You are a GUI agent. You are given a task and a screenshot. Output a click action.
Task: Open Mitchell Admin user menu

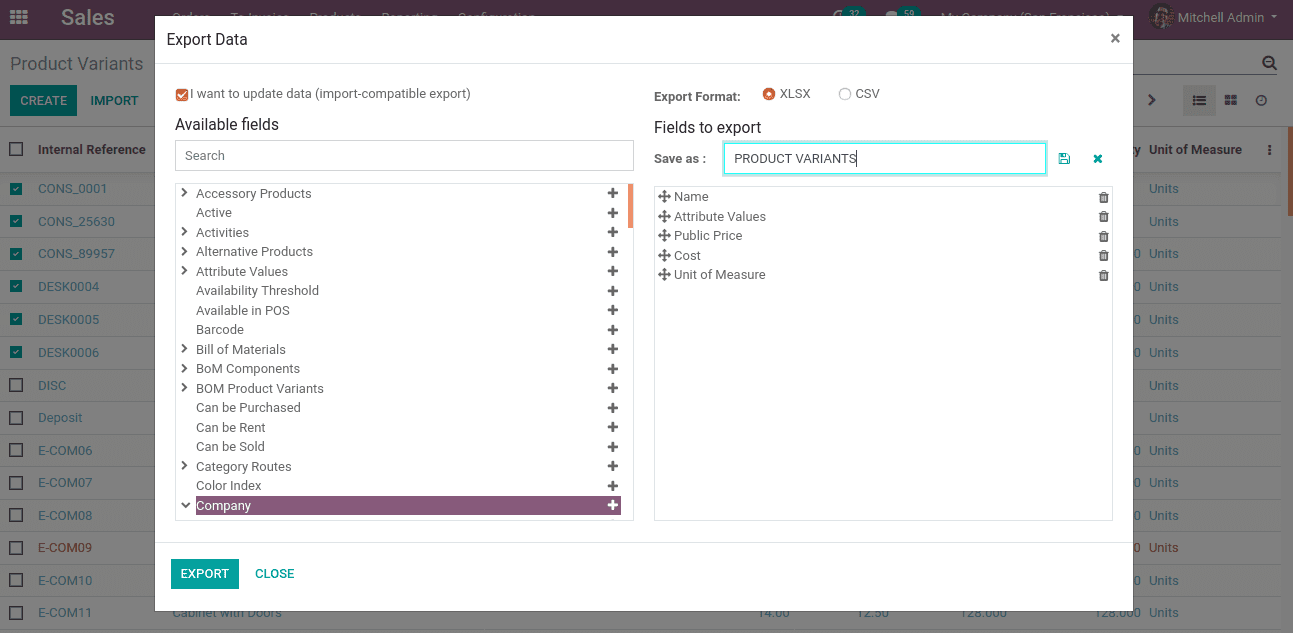(x=1214, y=17)
